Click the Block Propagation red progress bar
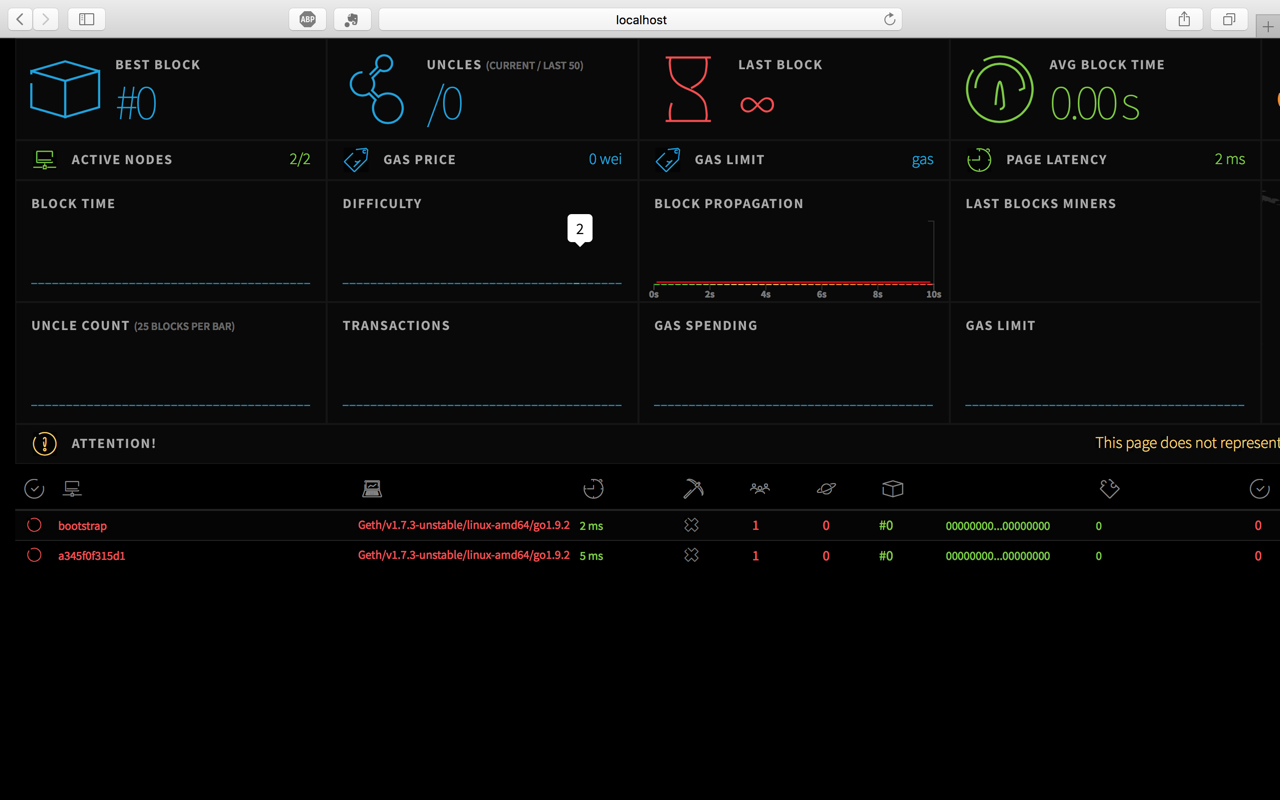 [x=793, y=281]
